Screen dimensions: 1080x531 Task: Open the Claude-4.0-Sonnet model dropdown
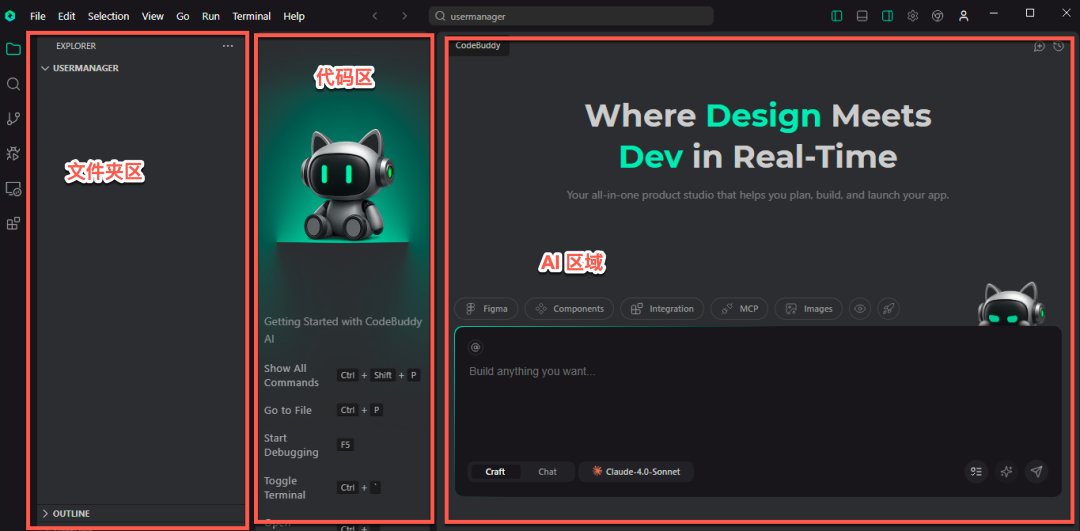point(636,472)
